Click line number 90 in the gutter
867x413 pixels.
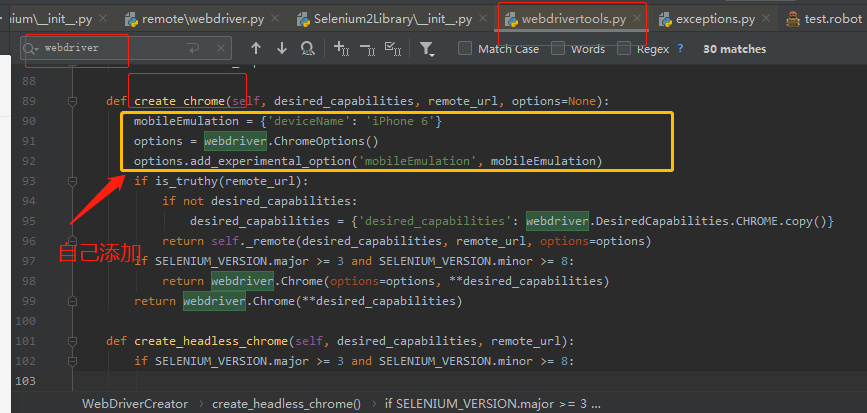click(x=28, y=121)
